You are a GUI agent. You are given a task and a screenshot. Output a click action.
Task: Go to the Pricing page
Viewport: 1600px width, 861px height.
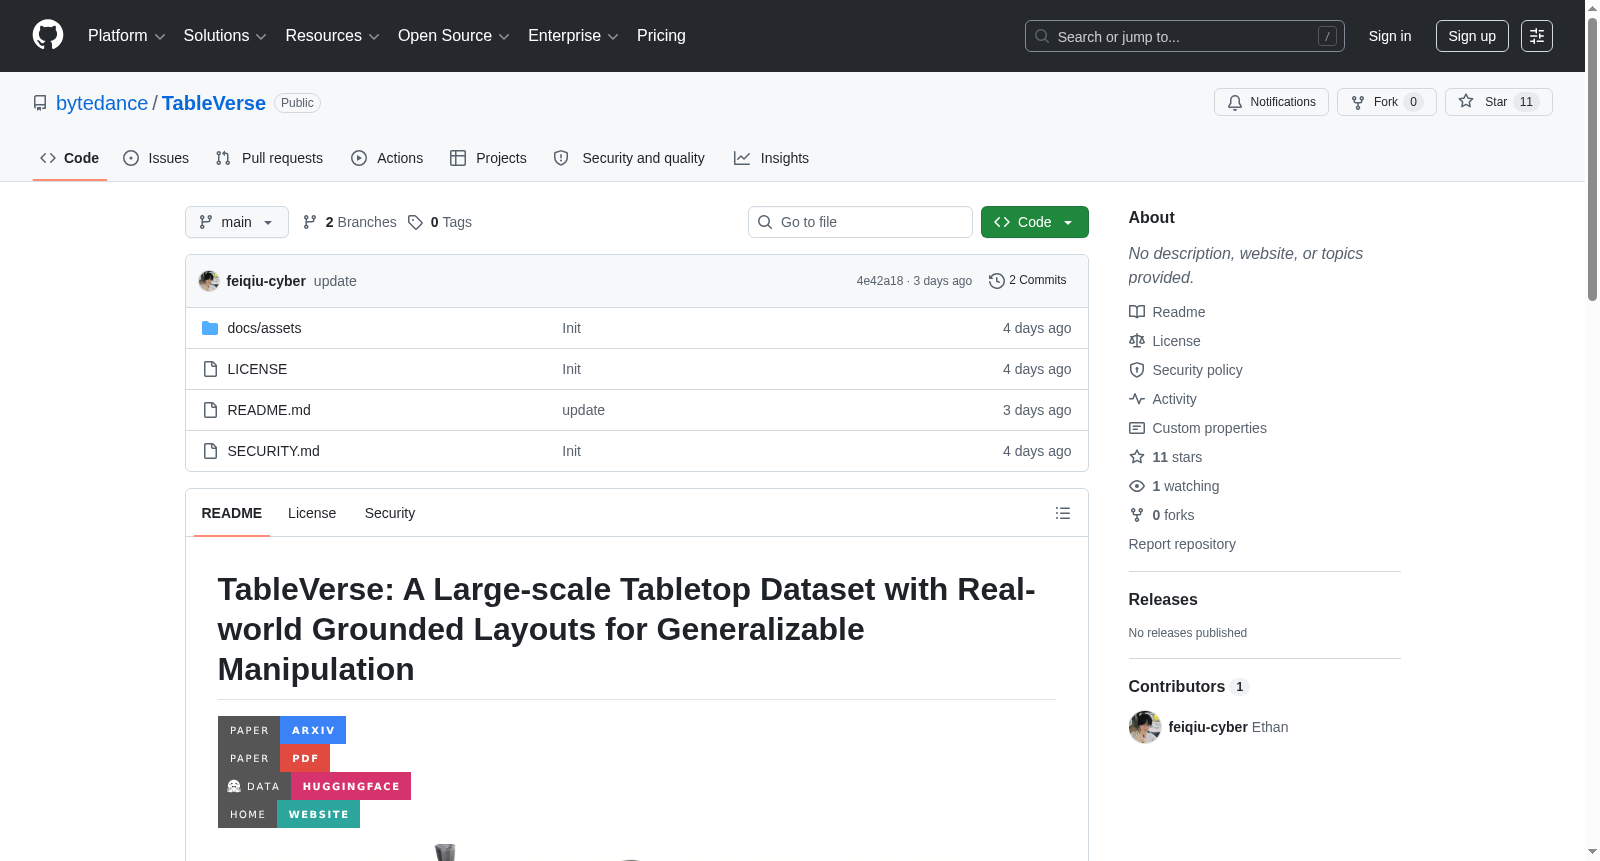[661, 36]
